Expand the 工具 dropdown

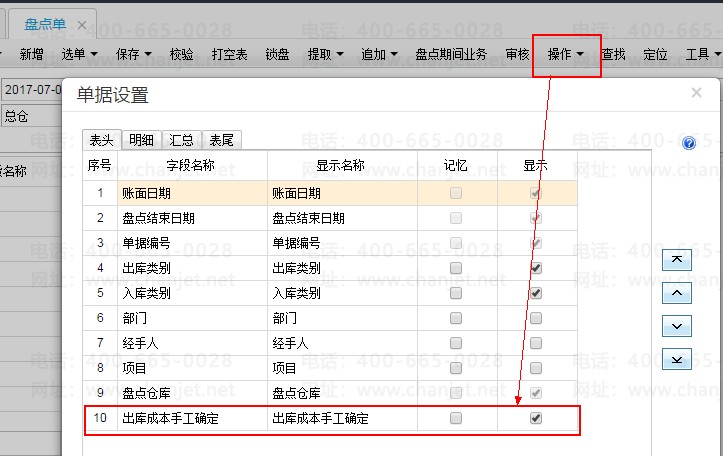[703, 54]
